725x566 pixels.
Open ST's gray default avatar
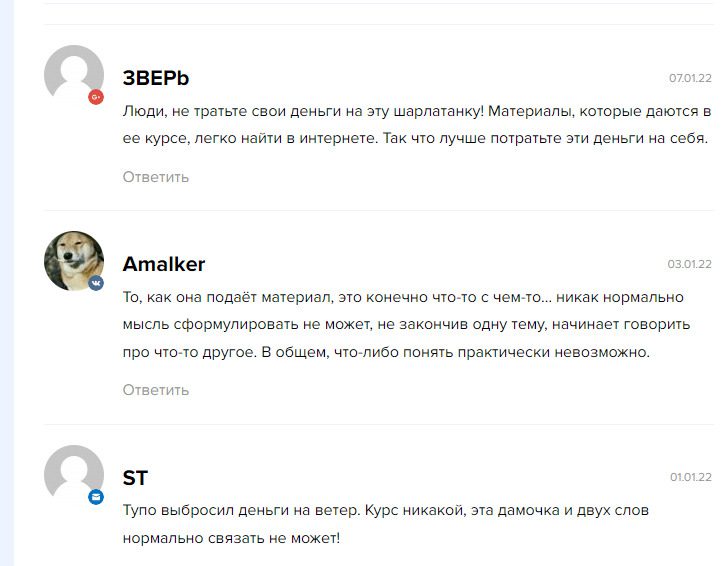(x=73, y=474)
